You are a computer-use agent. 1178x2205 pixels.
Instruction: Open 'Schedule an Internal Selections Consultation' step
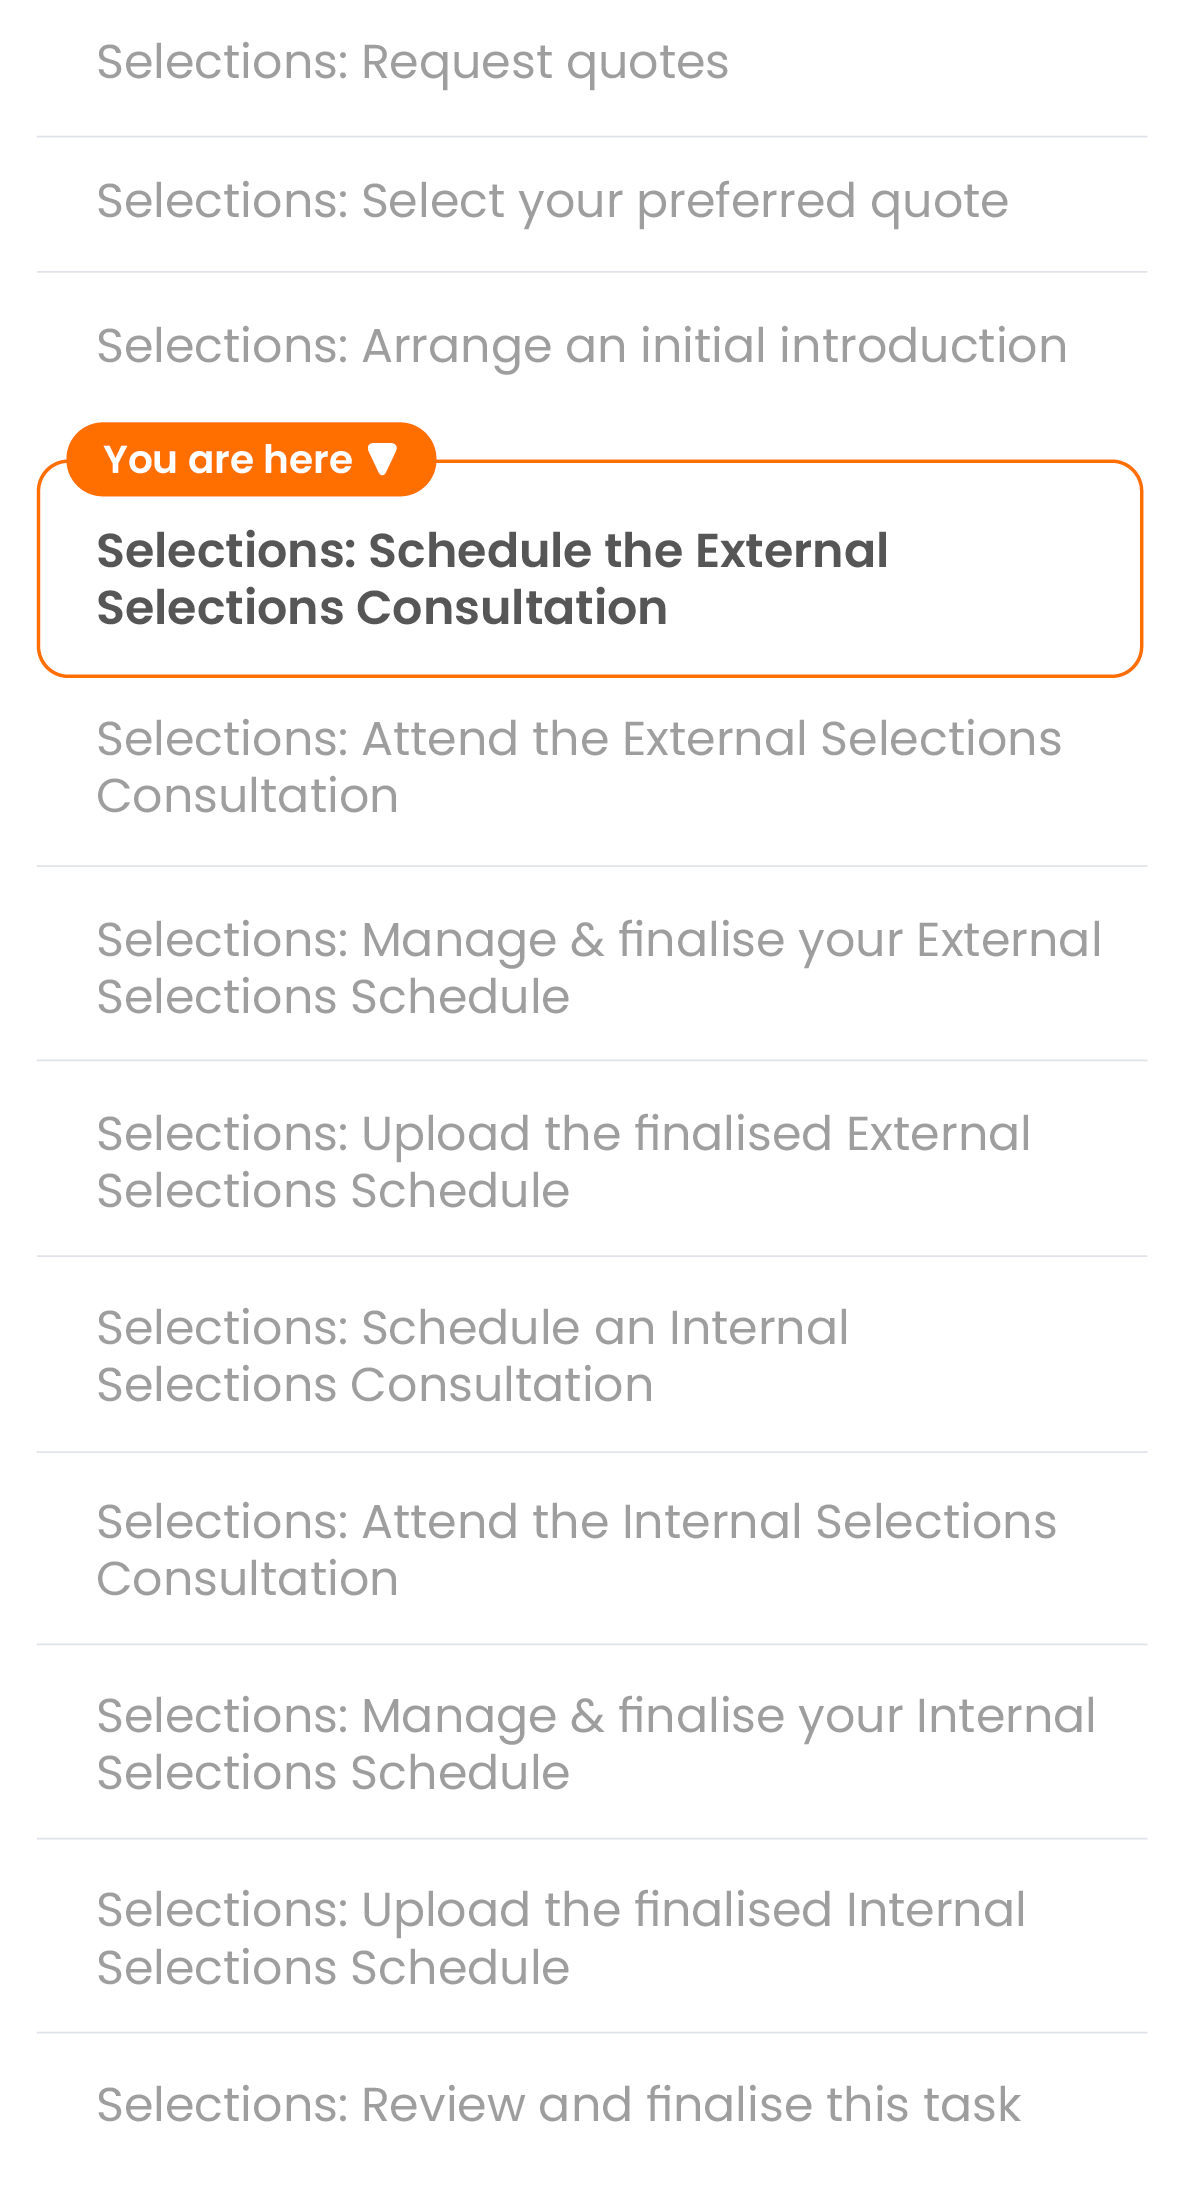click(472, 1356)
